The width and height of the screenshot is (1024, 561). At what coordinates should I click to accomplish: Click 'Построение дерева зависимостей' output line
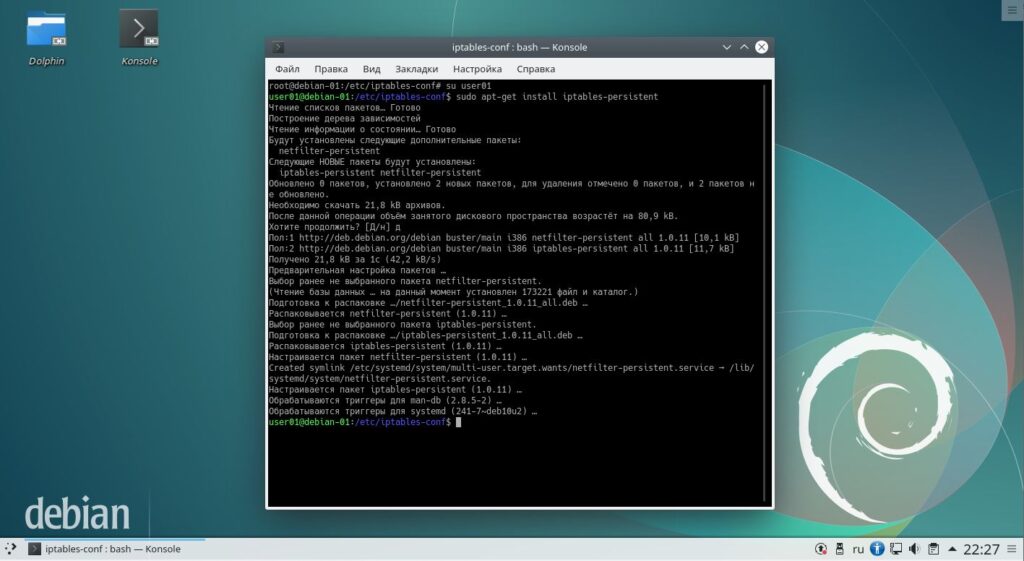(x=344, y=118)
